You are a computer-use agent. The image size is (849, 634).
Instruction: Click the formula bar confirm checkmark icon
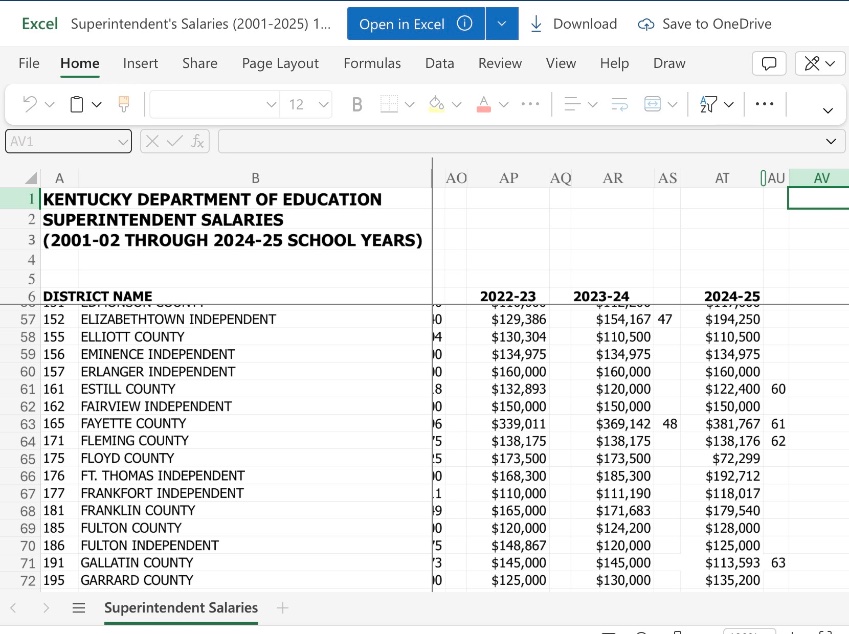pos(174,141)
